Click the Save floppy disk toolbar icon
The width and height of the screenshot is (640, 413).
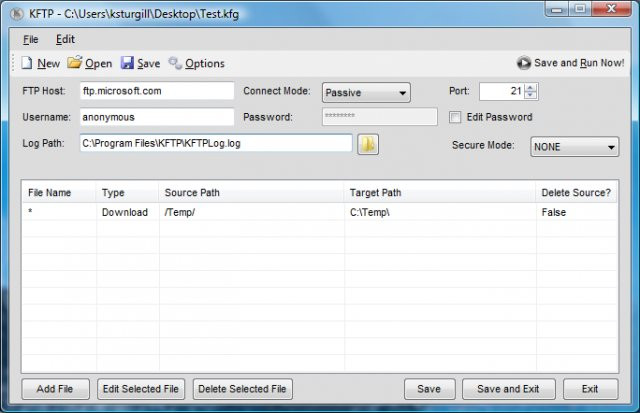tap(127, 63)
